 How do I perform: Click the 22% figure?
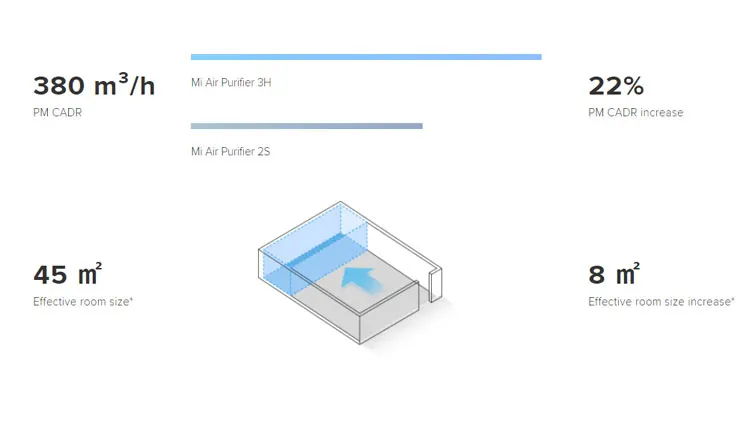click(616, 86)
